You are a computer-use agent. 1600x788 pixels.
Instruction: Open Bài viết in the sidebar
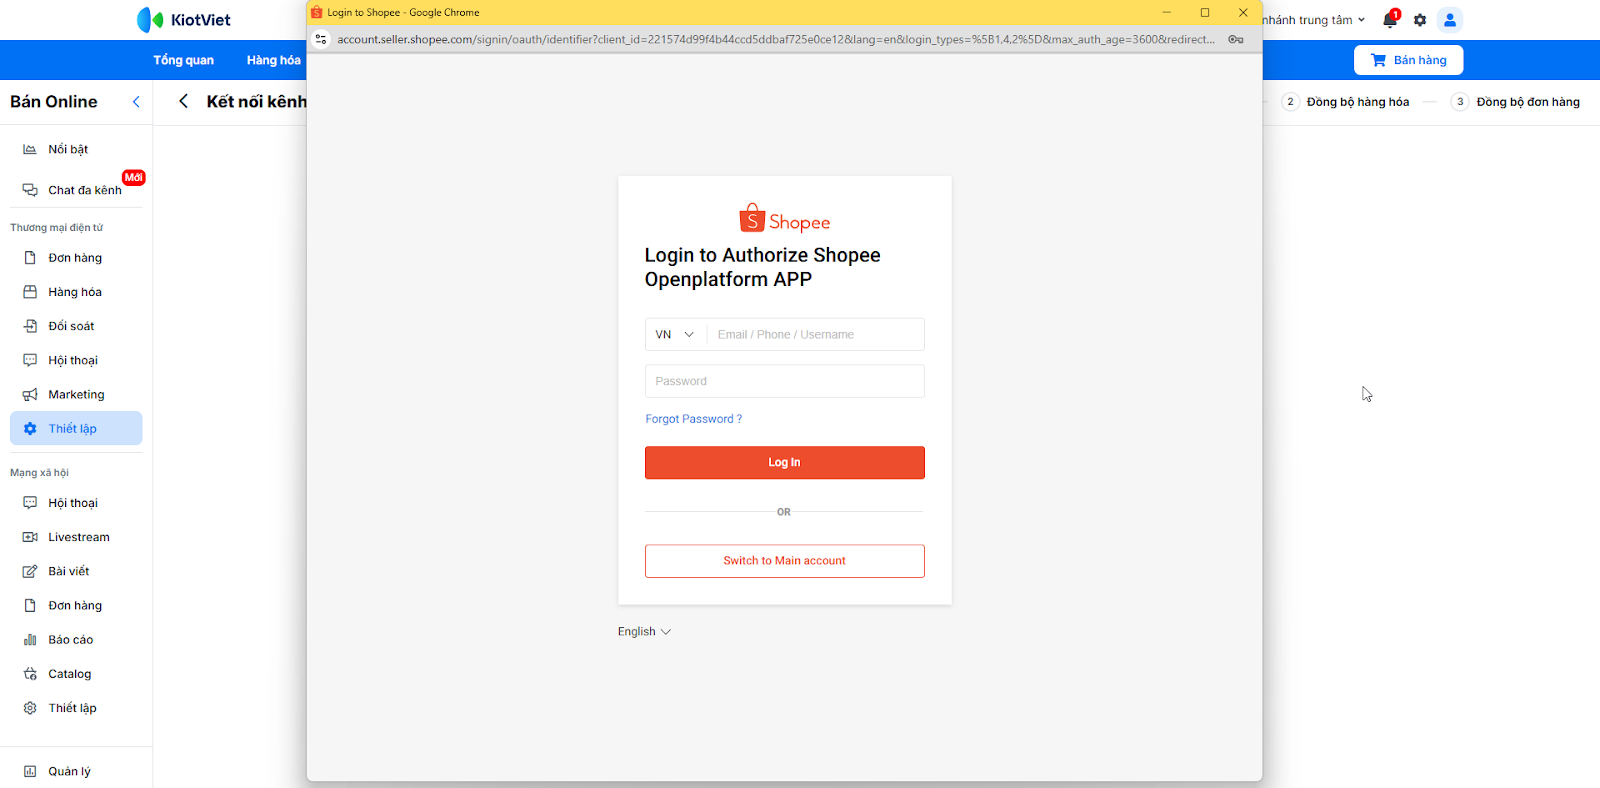76,571
